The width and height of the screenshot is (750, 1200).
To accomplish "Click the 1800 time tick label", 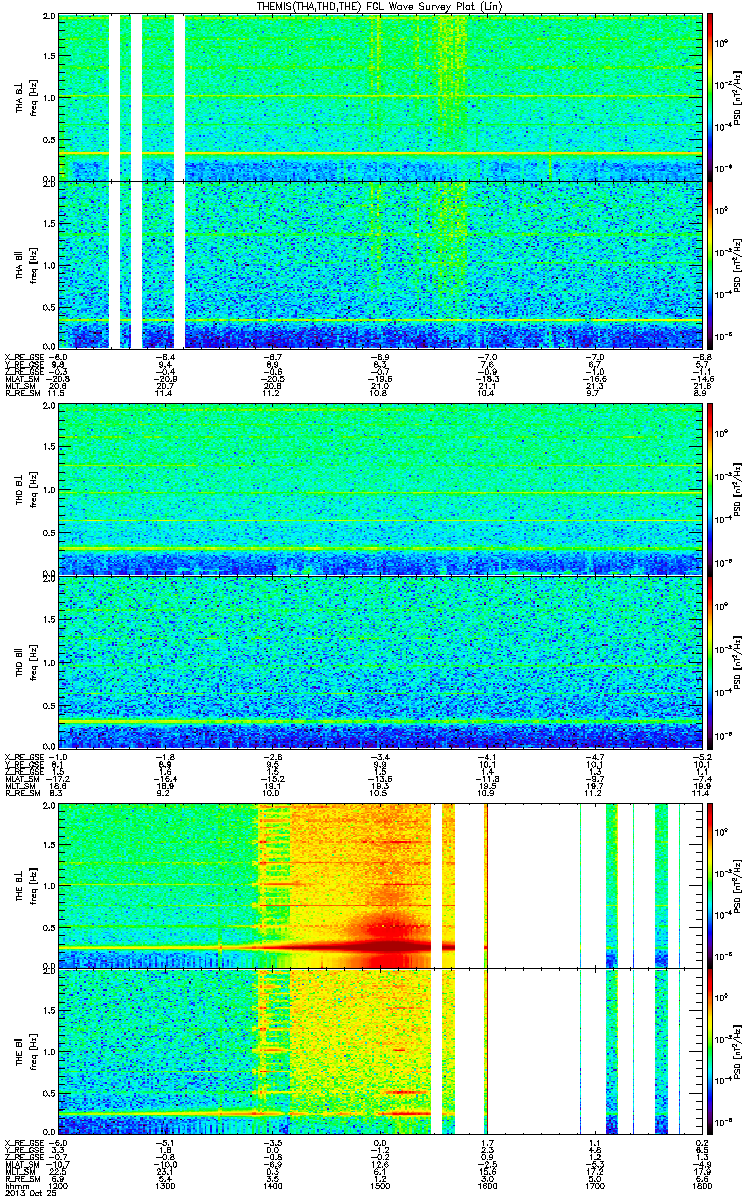I will coord(700,1184).
